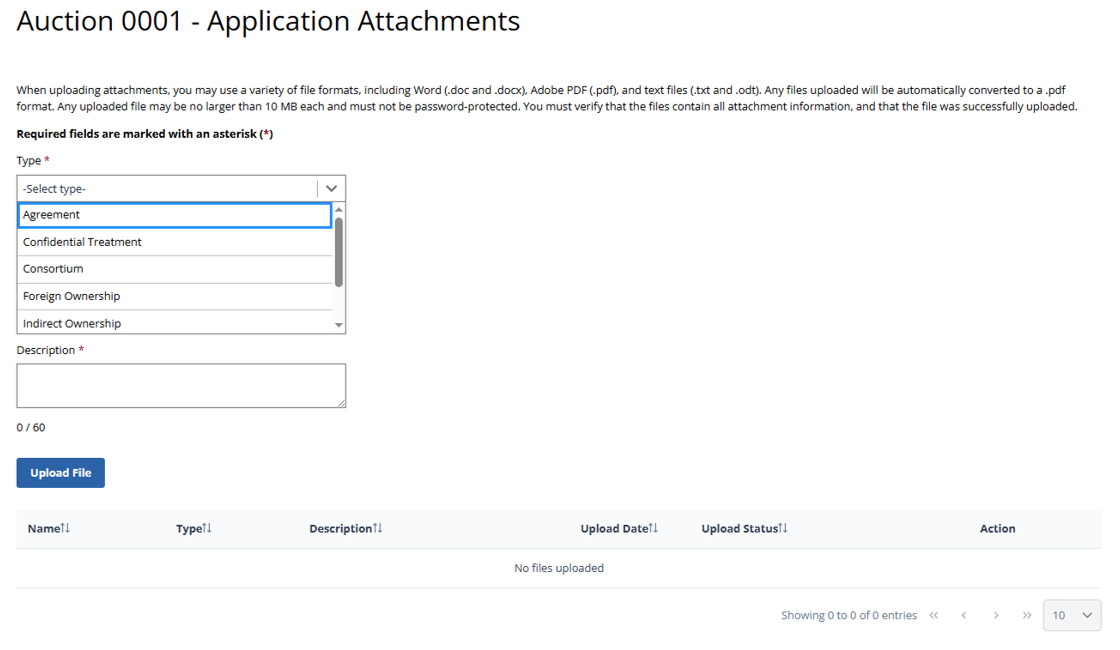Click the Description text area
The height and width of the screenshot is (650, 1120).
[181, 385]
